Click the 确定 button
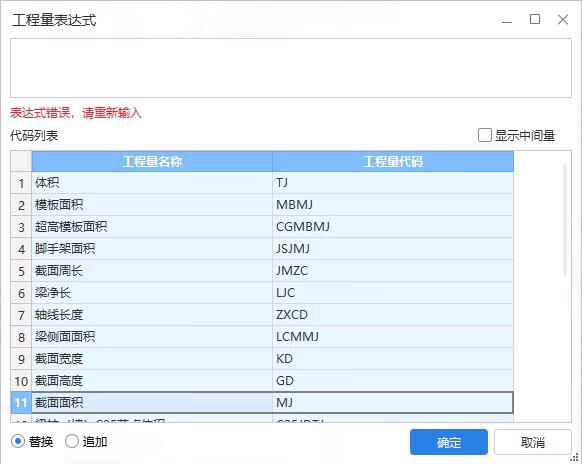The image size is (582, 464). click(x=448, y=442)
